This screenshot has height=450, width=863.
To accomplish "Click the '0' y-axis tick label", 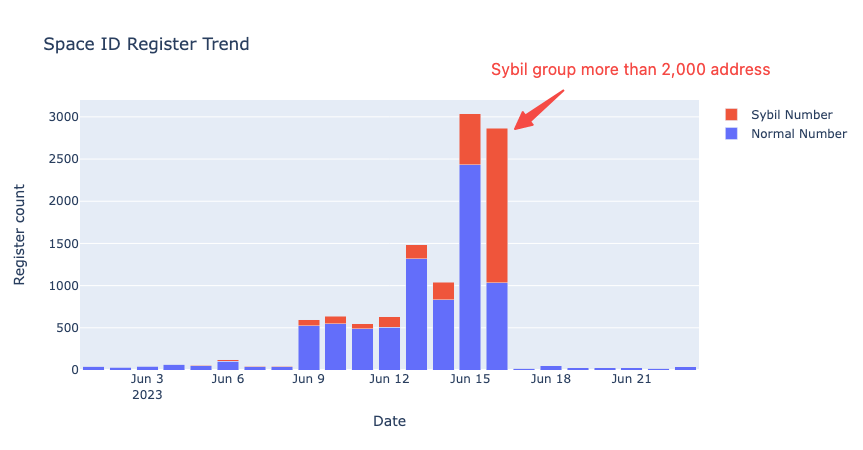I will pyautogui.click(x=75, y=370).
